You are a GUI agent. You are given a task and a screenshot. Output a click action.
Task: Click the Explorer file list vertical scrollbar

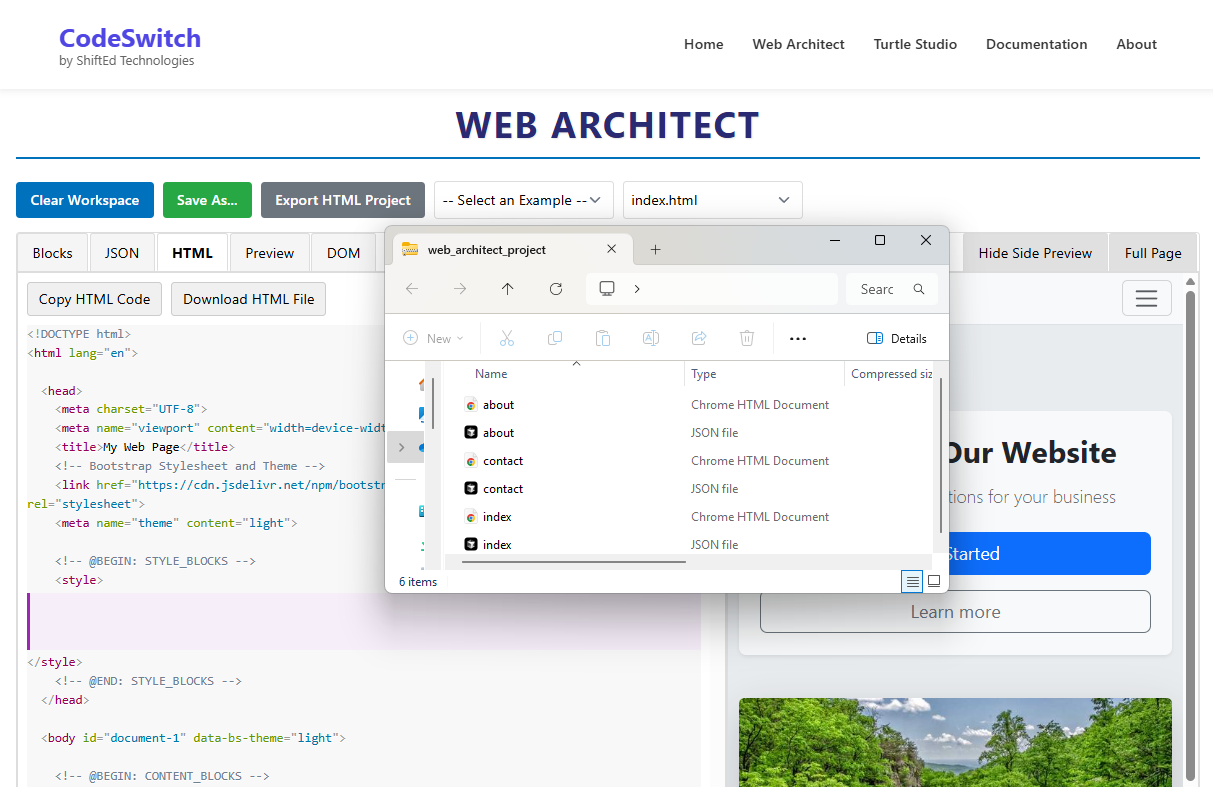[x=939, y=456]
